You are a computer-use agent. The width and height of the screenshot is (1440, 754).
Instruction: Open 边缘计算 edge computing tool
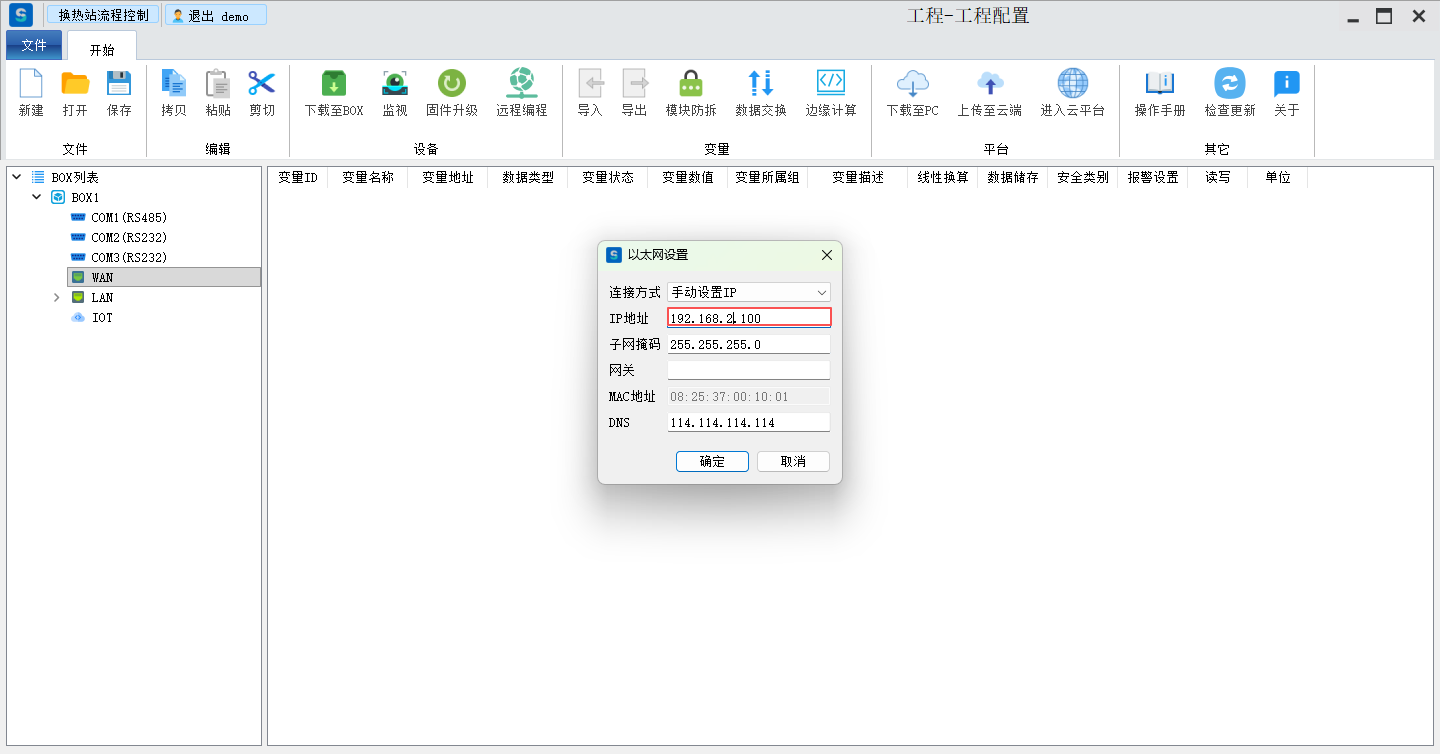point(831,85)
